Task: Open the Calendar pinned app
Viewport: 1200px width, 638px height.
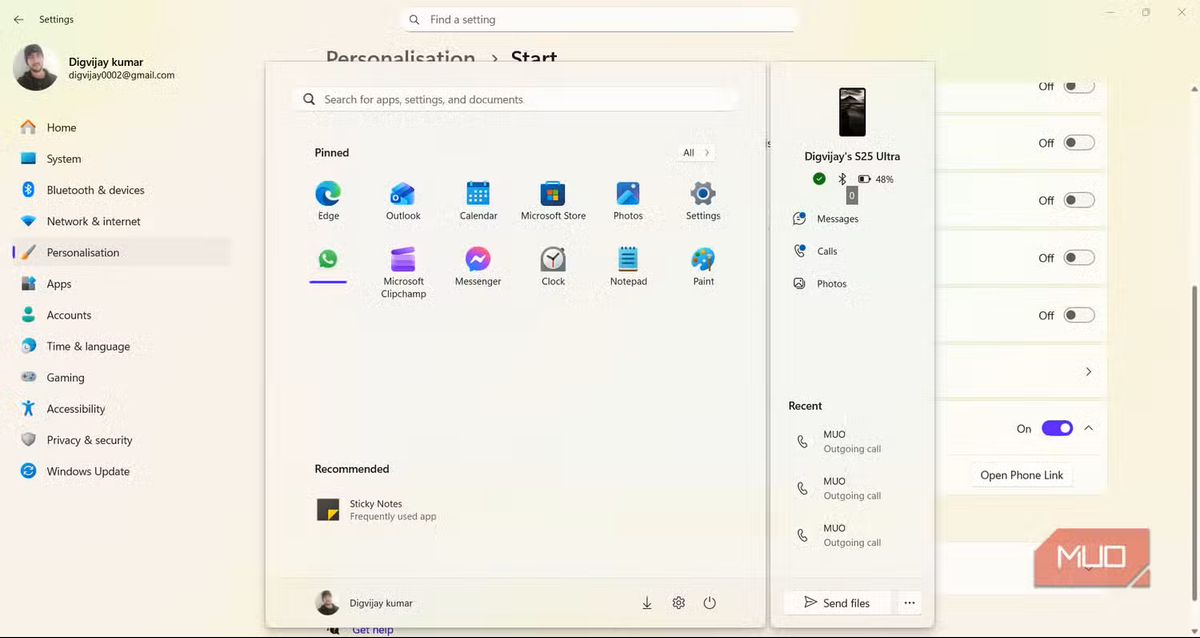Action: [x=478, y=200]
